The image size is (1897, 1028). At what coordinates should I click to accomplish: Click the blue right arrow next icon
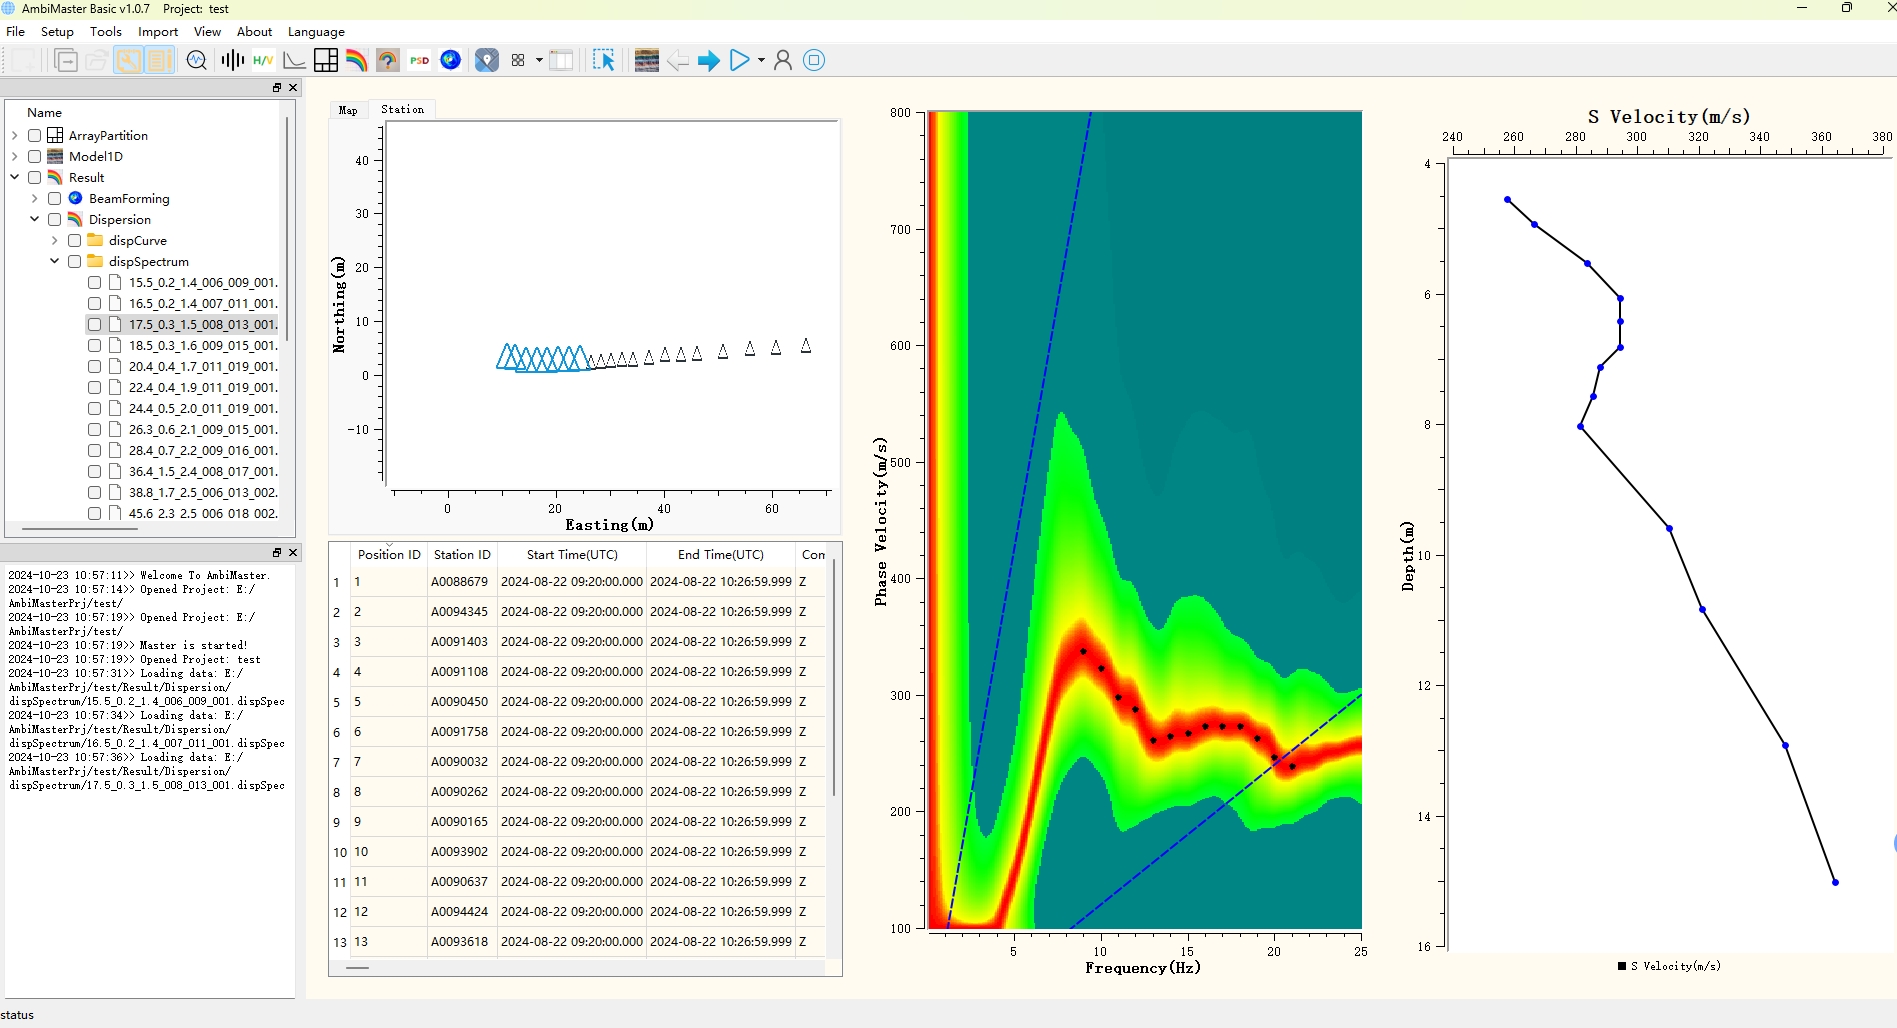(x=709, y=61)
